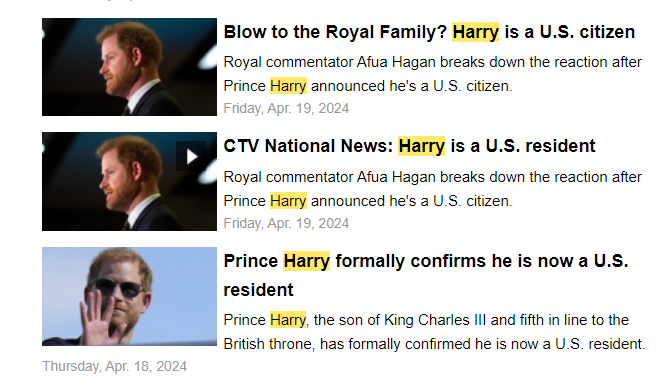Viewport: 669px width, 384px height.
Task: Open 'Prince Harry formally confirms' headline
Action: point(426,275)
